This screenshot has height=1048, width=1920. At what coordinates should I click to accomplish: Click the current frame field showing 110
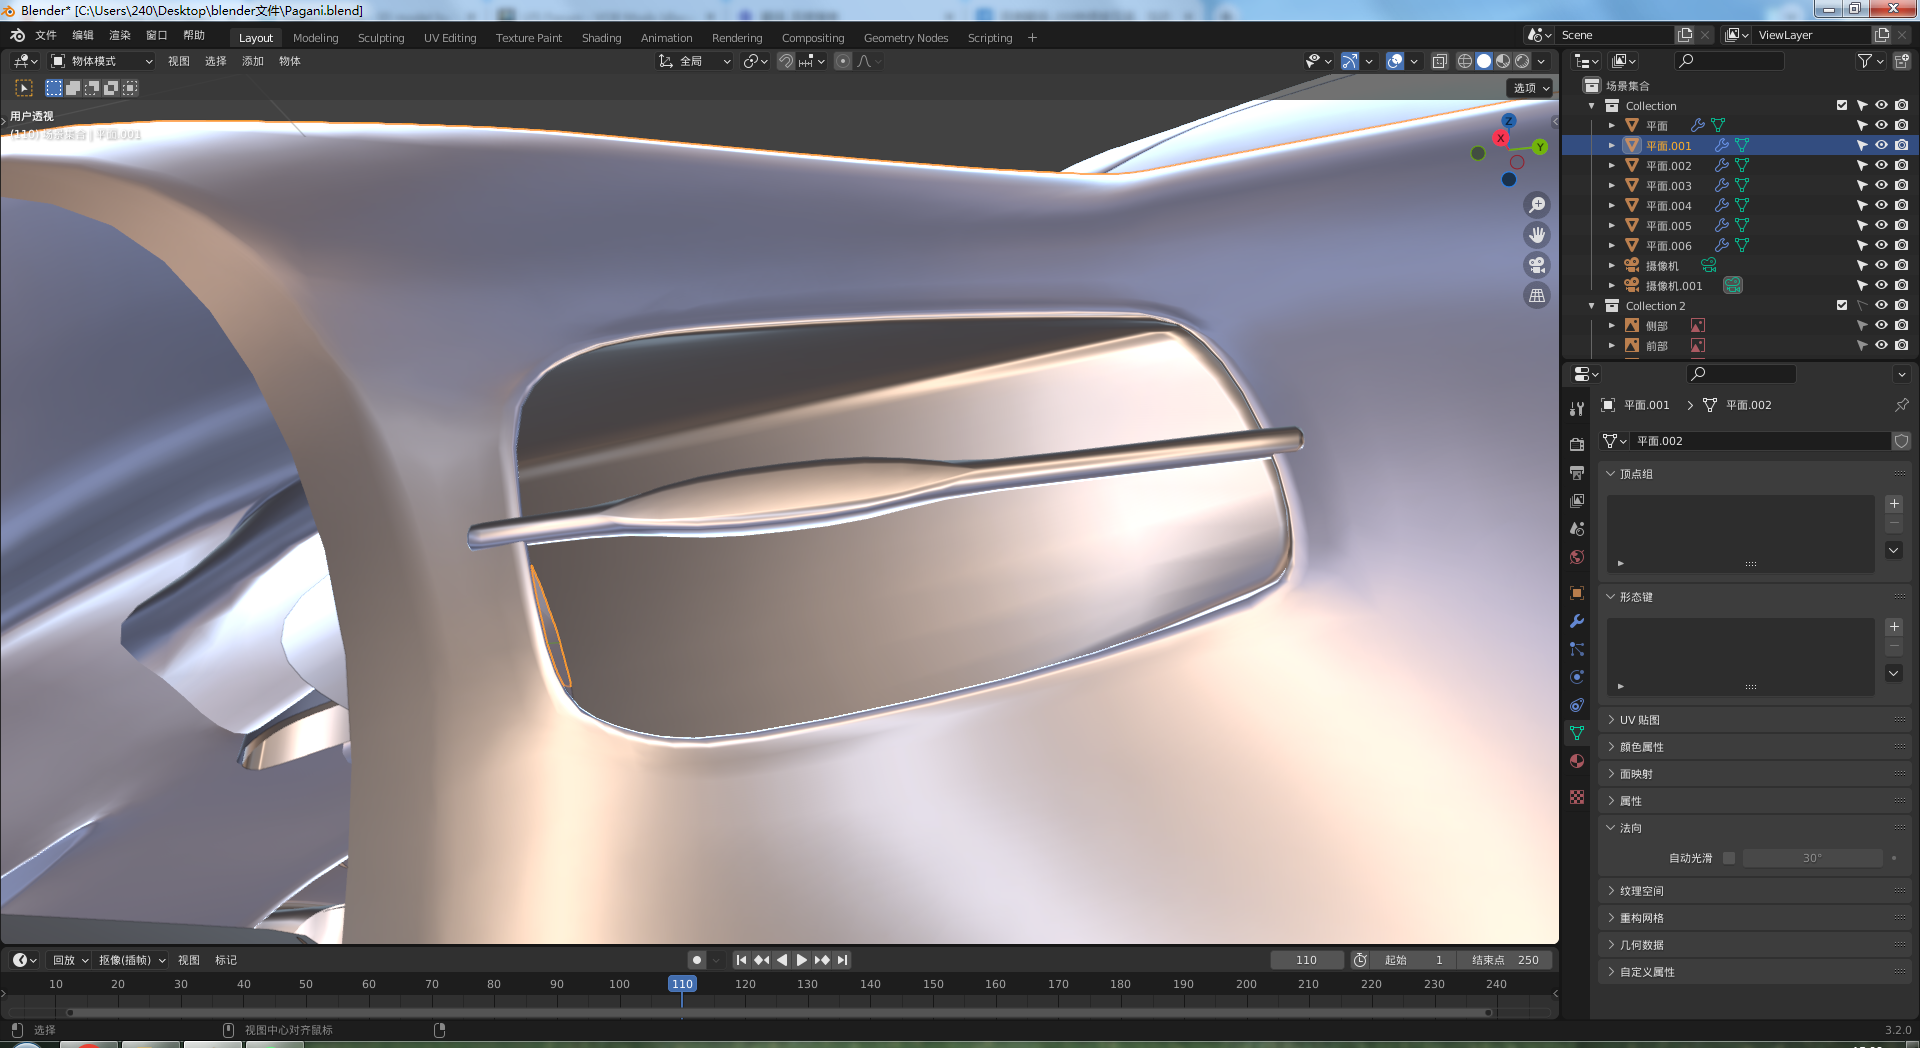(1306, 960)
